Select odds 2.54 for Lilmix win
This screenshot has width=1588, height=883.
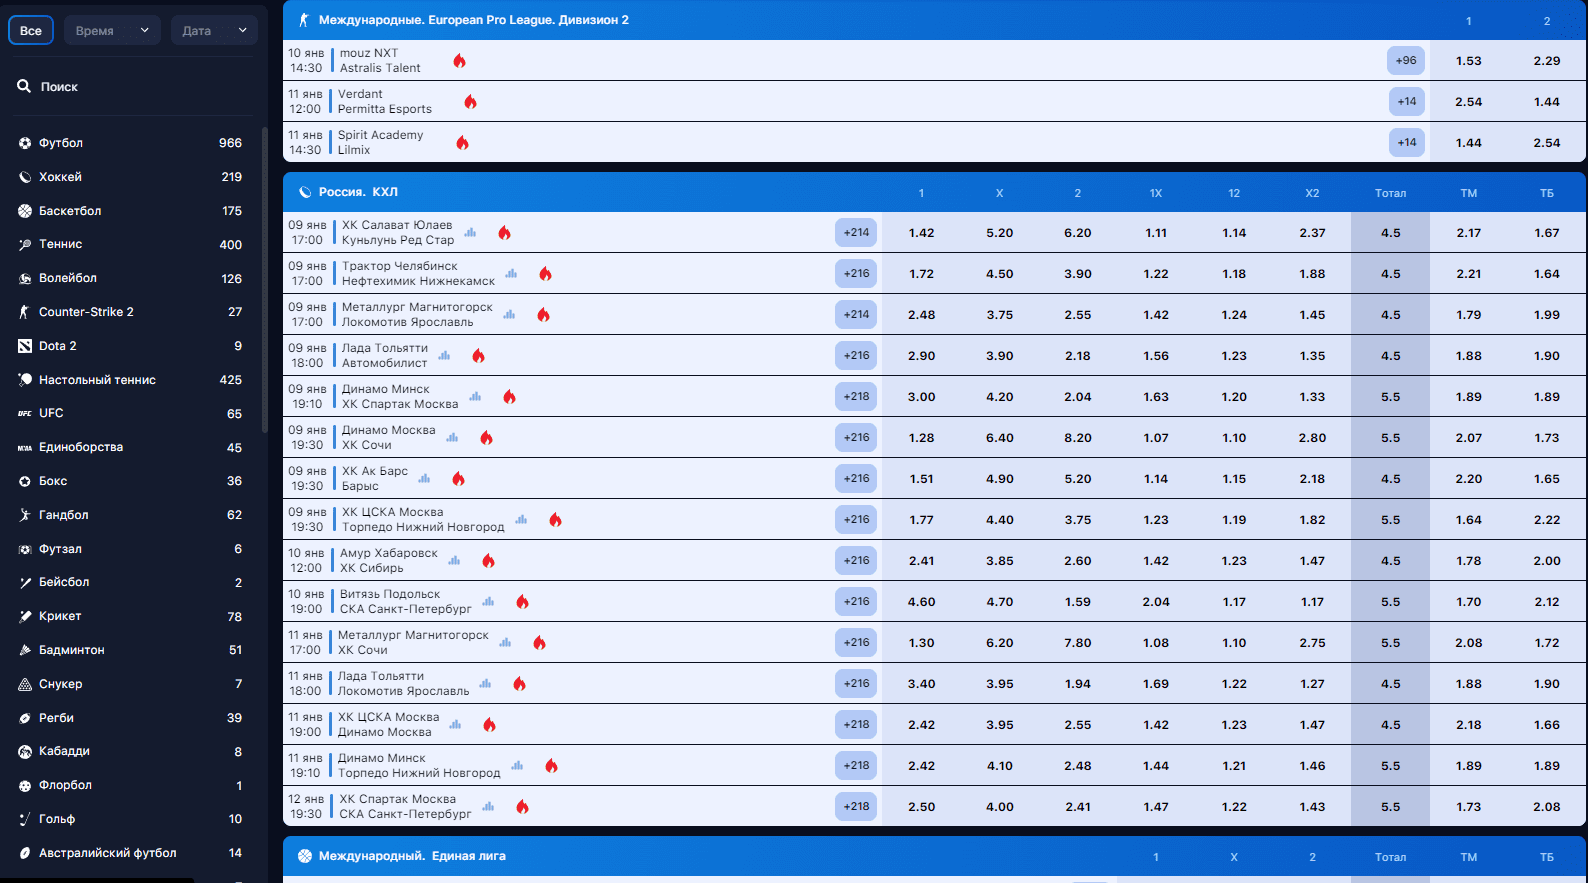pos(1546,143)
